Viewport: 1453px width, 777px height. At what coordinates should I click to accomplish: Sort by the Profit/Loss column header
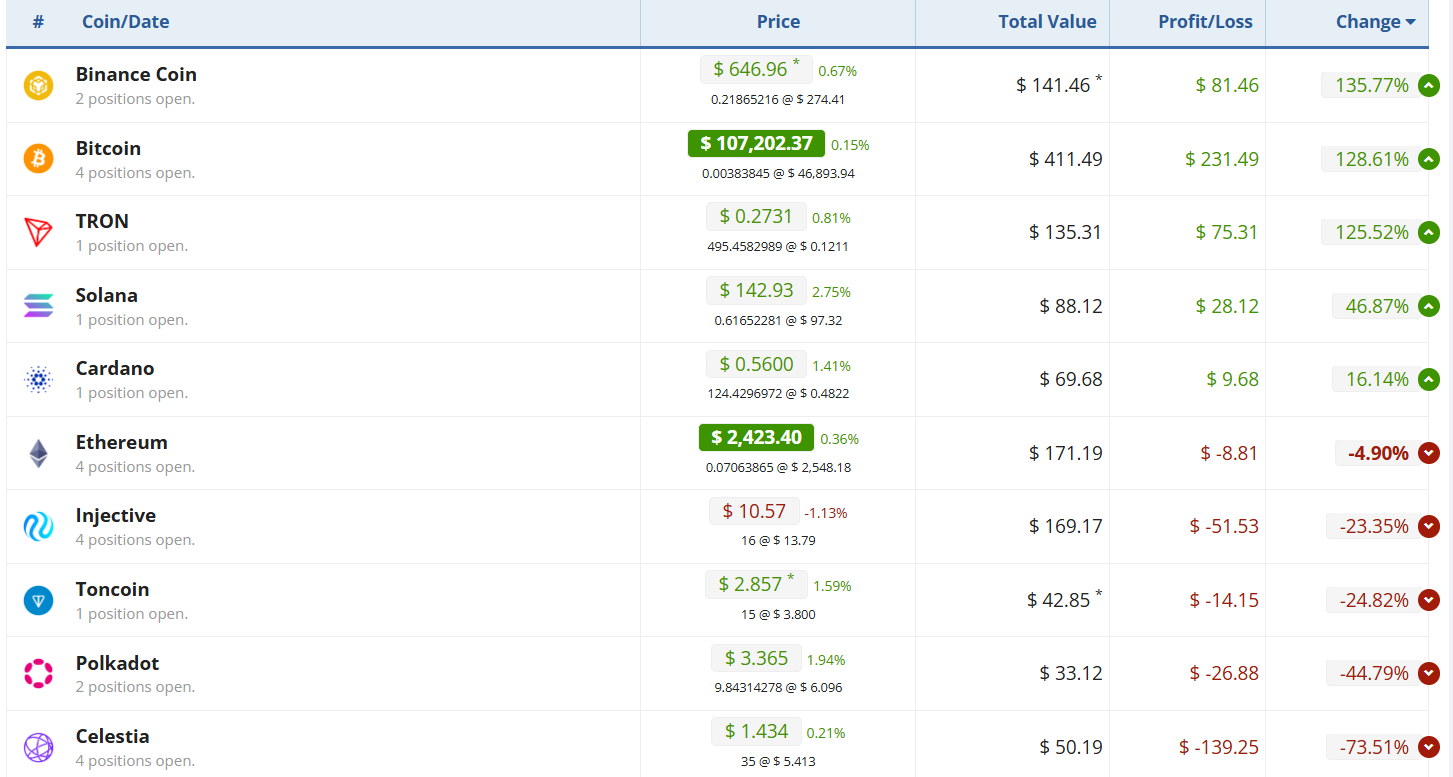coord(1205,22)
